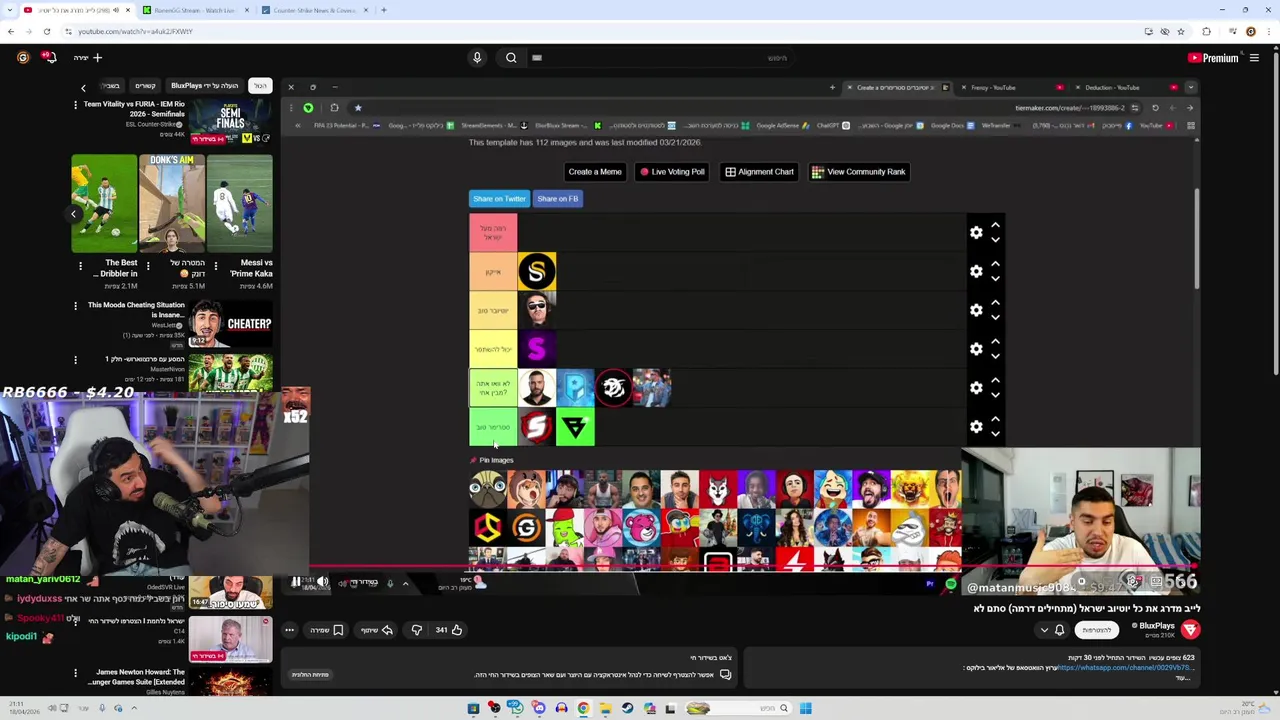Click the orange second tier label
1280x720 pixels.
493,272
